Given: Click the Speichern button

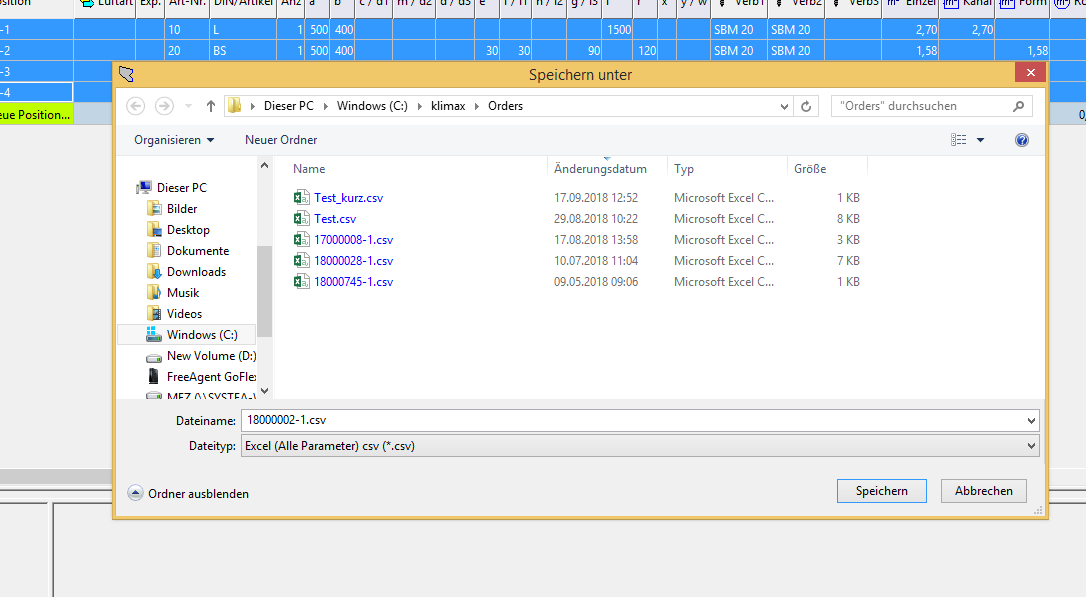Looking at the screenshot, I should pos(882,491).
